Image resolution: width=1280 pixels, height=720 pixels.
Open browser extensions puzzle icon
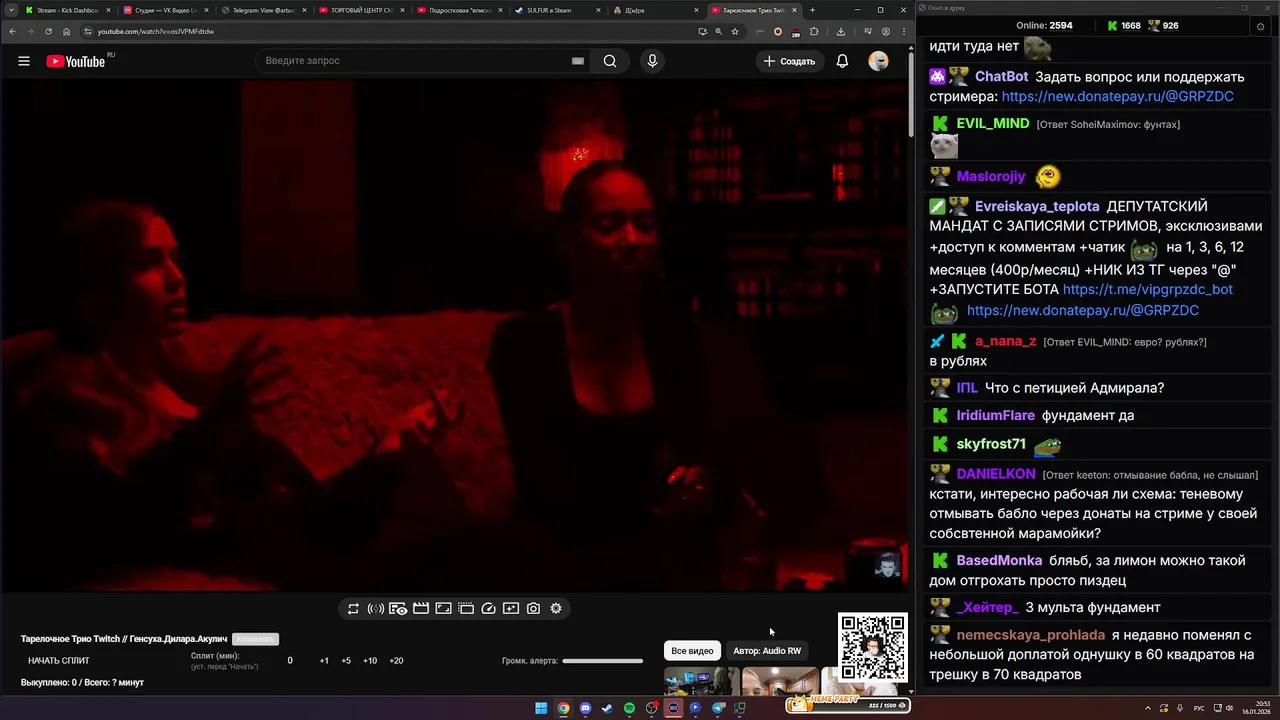[x=813, y=31]
